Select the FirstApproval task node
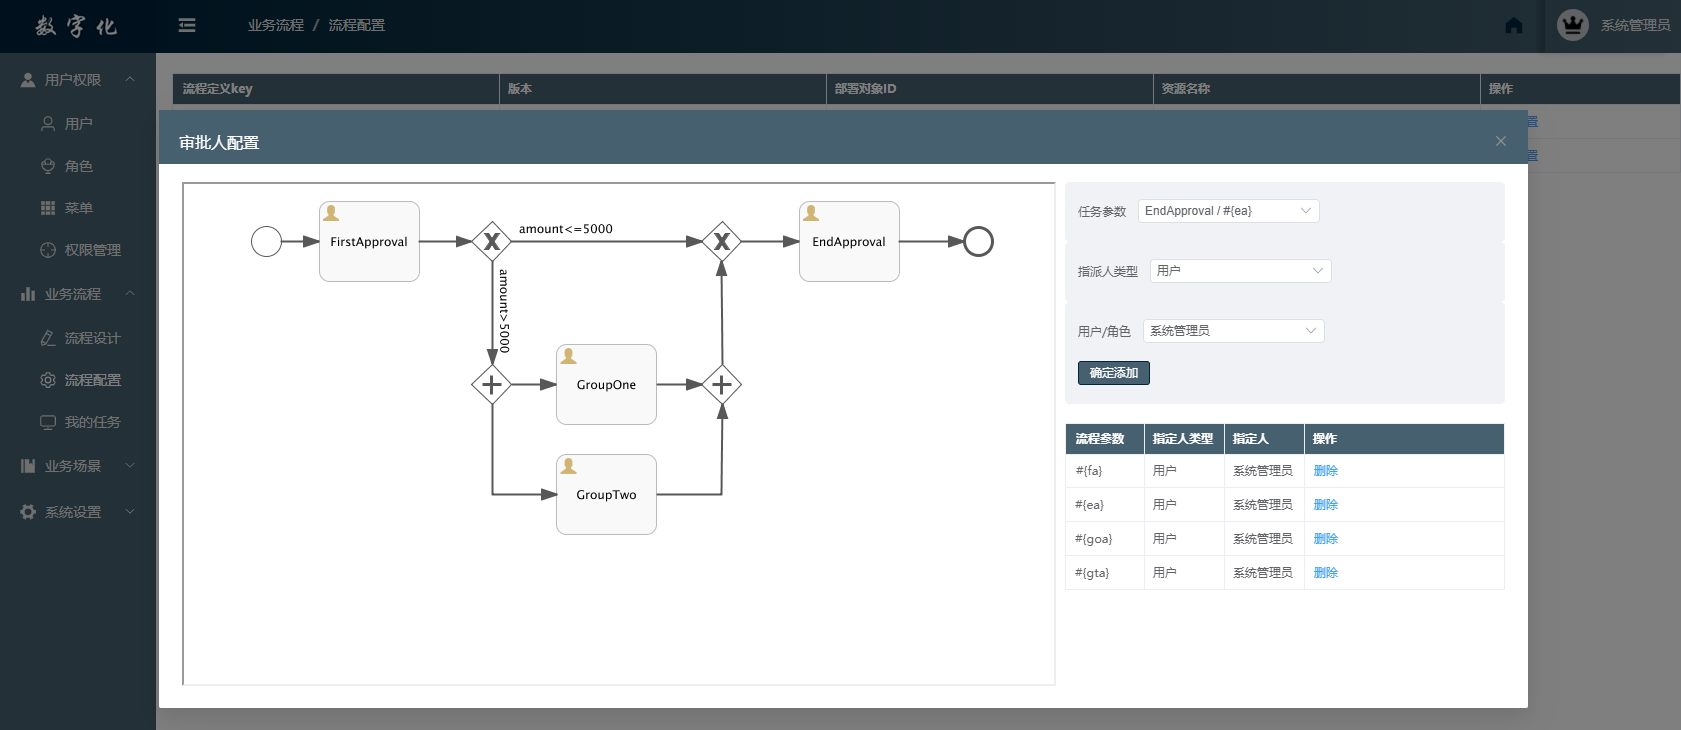Screen dimensions: 1681x730 point(369,242)
